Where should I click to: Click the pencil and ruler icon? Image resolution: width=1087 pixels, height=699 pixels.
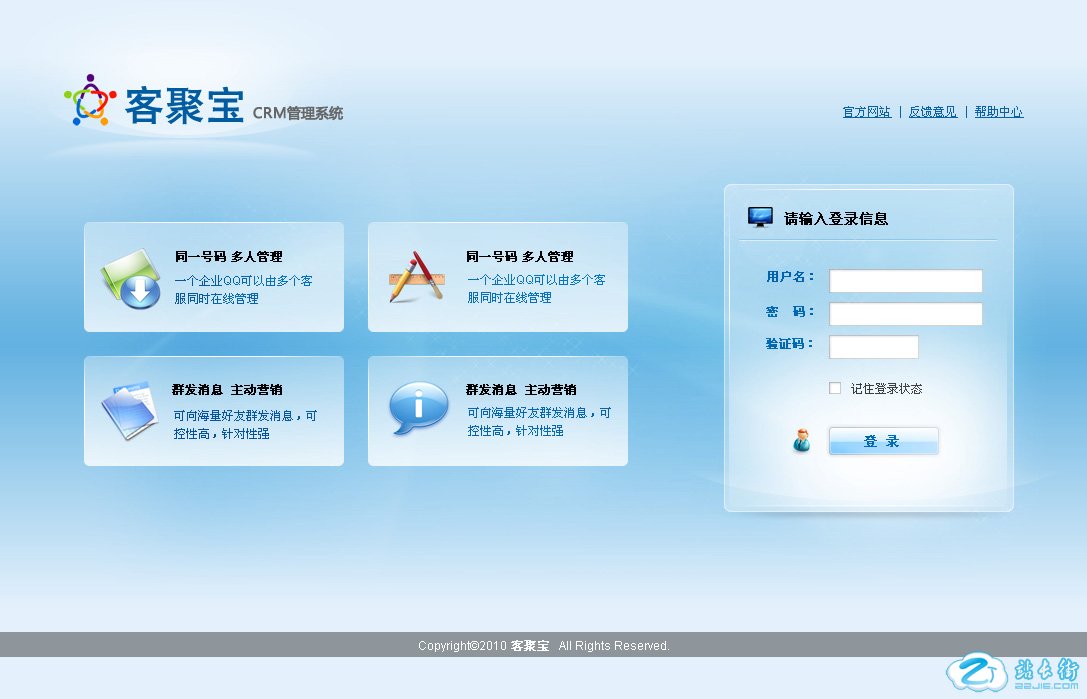416,277
